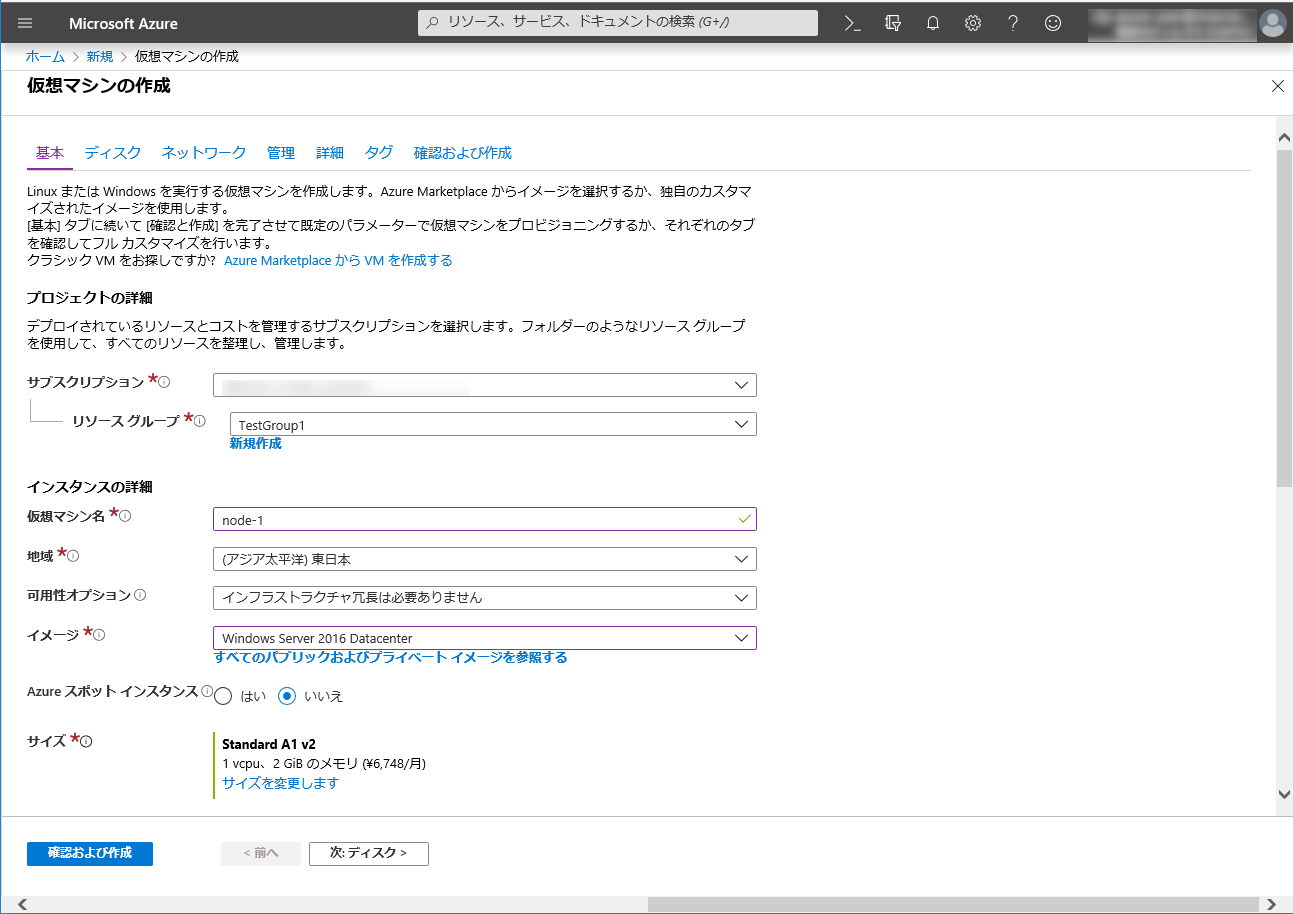Show the notifications bell panel
The height and width of the screenshot is (914, 1293).
(933, 23)
